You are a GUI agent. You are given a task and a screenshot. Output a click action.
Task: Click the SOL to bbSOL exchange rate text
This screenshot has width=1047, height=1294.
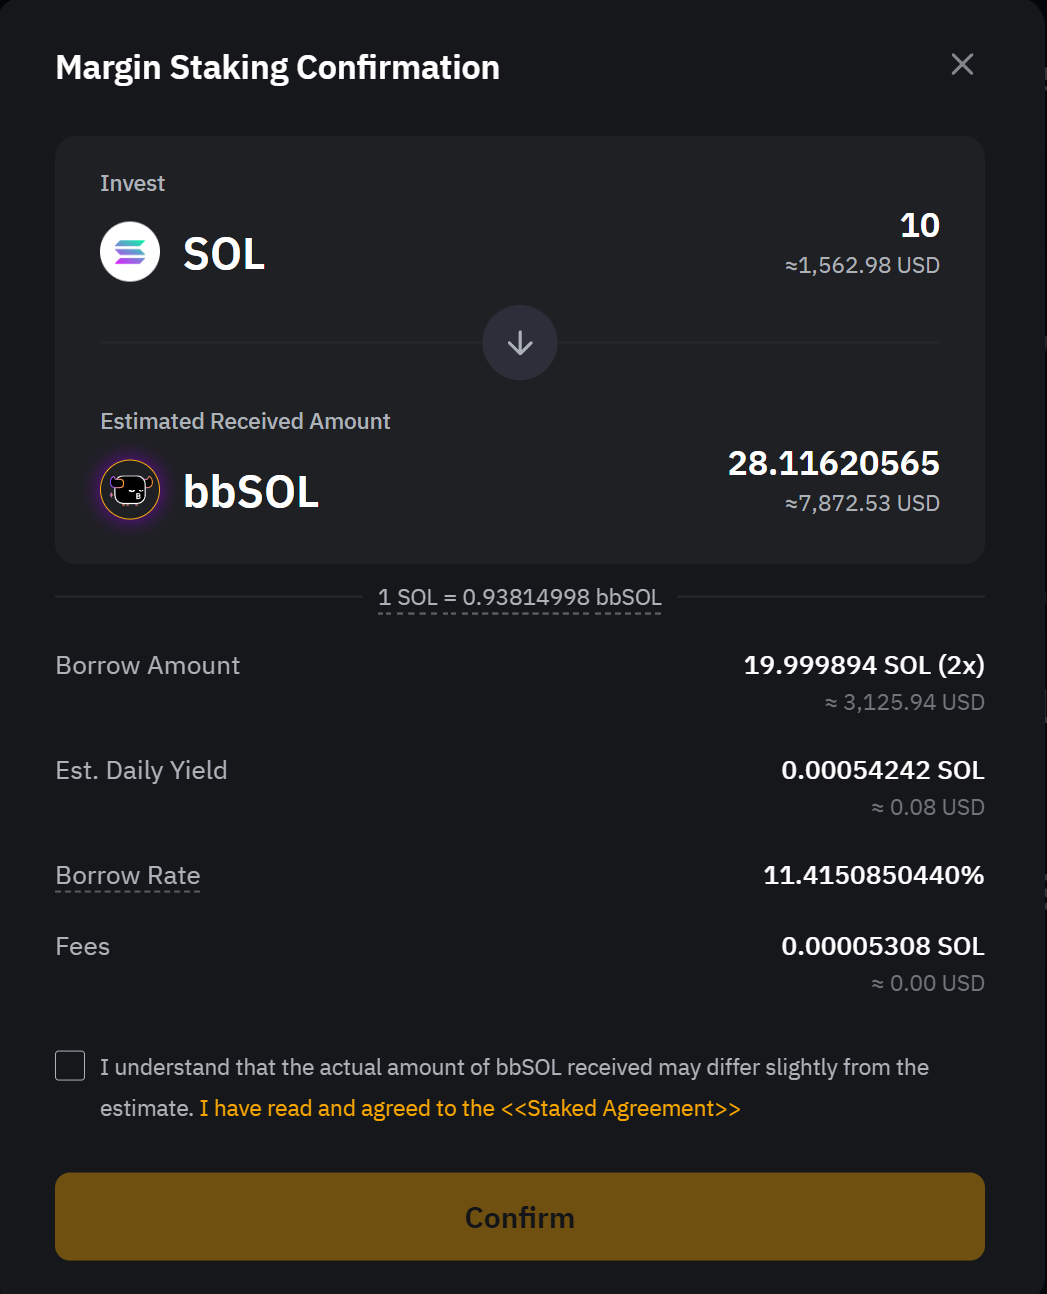[x=520, y=598]
